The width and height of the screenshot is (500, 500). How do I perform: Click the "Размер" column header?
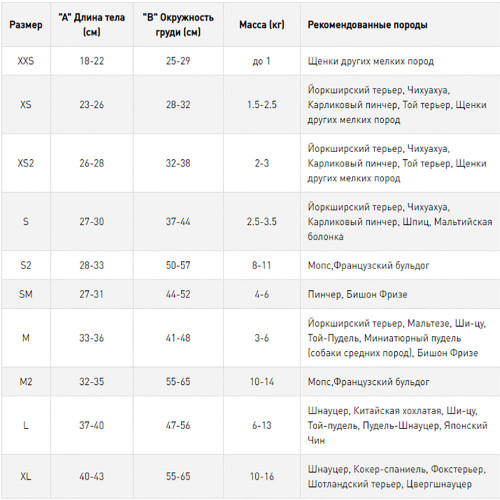[x=26, y=25]
